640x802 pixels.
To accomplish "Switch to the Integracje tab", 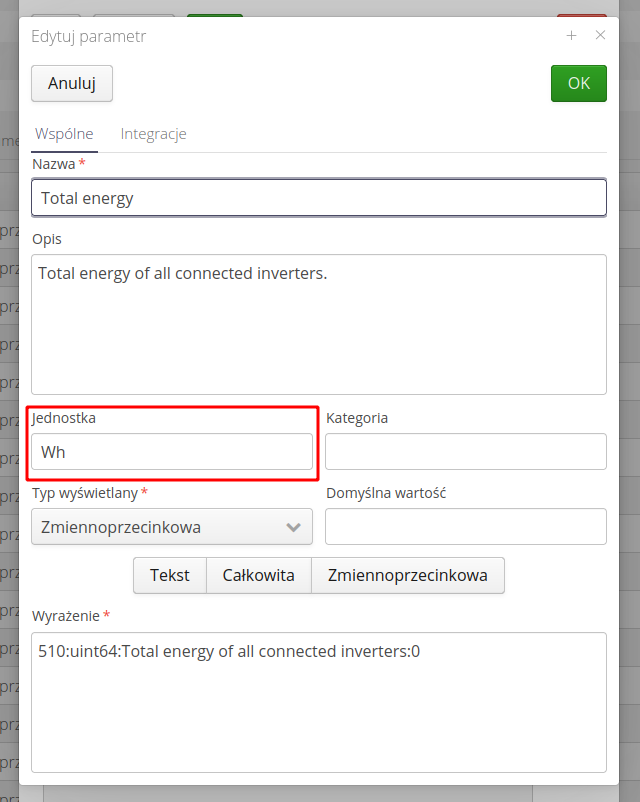I will coord(153,133).
